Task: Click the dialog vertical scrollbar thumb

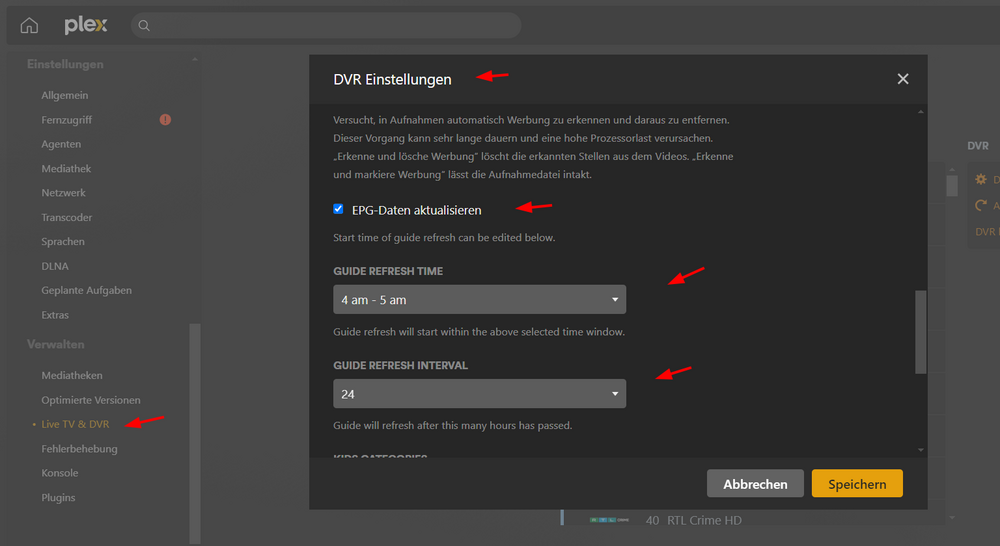Action: (x=920, y=332)
